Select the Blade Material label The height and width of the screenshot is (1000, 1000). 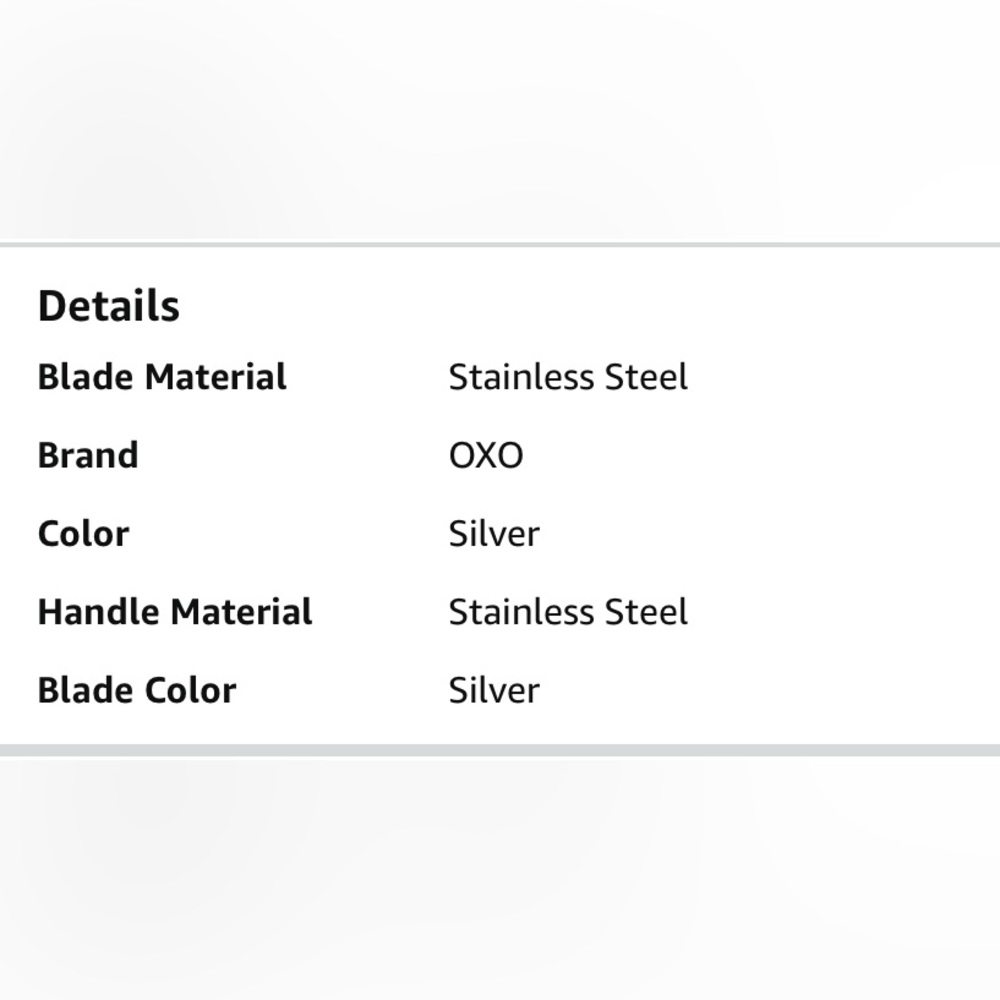[163, 377]
